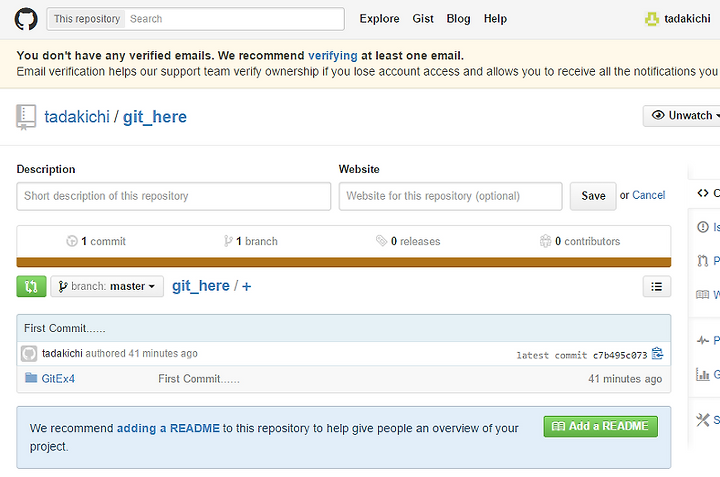Viewport: 720px width, 477px height.
Task: Click tadakichi's avatar in the commit row
Action: tap(29, 354)
